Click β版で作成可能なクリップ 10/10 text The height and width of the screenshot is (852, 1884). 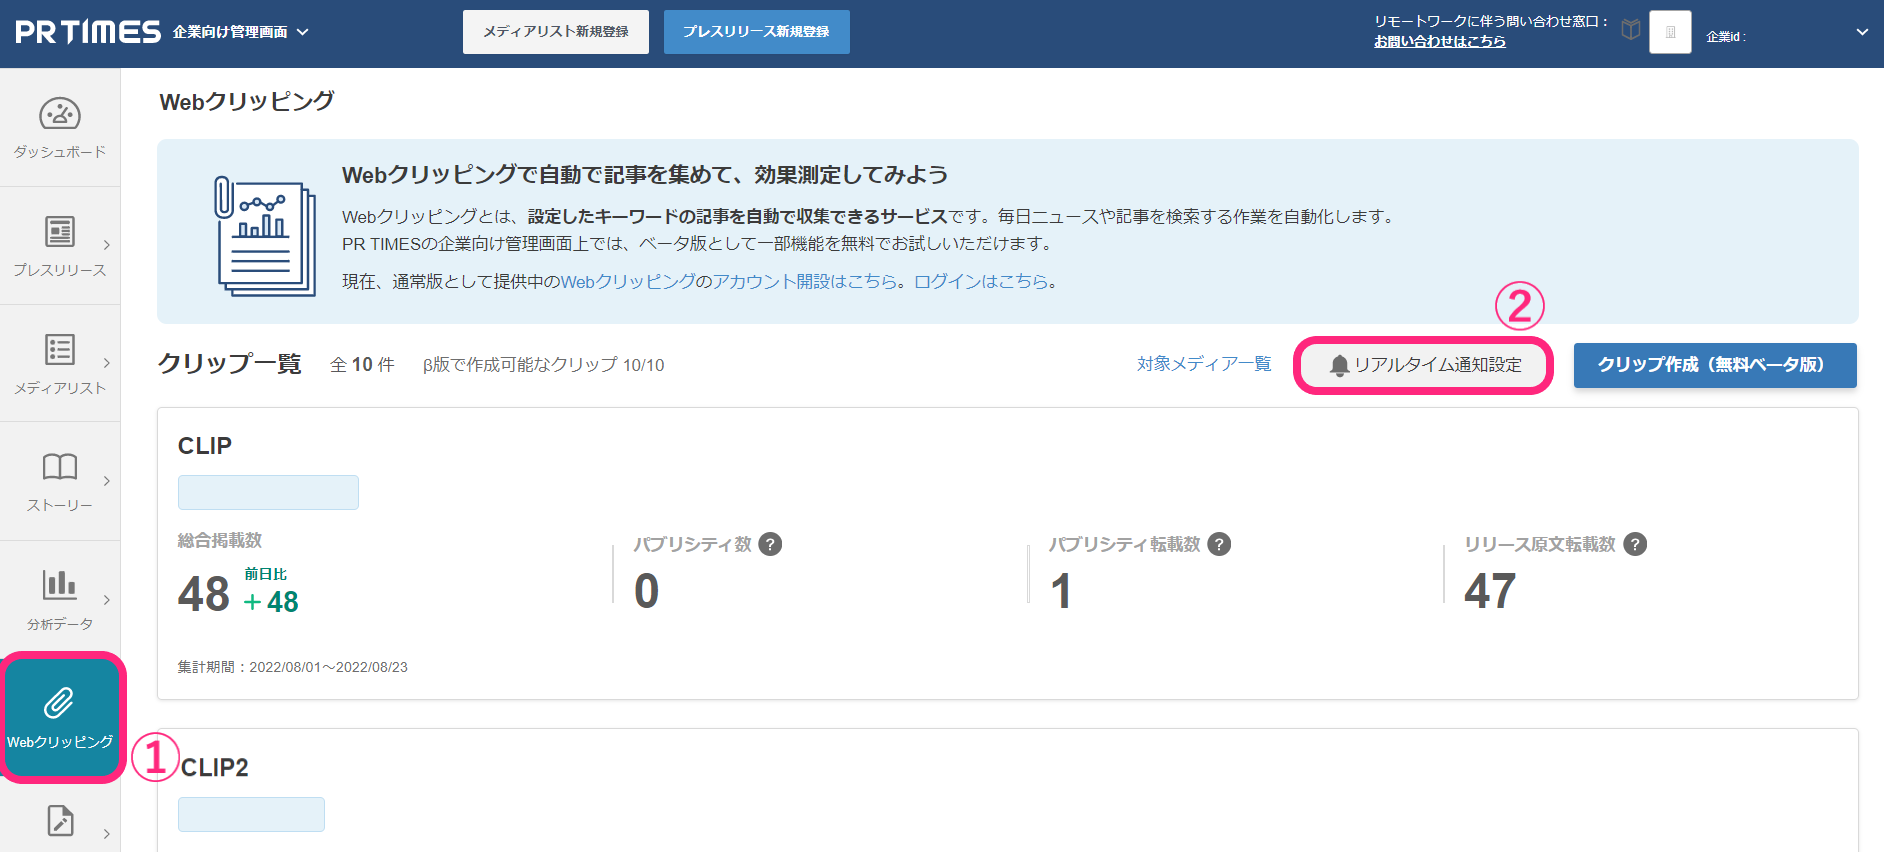(543, 365)
